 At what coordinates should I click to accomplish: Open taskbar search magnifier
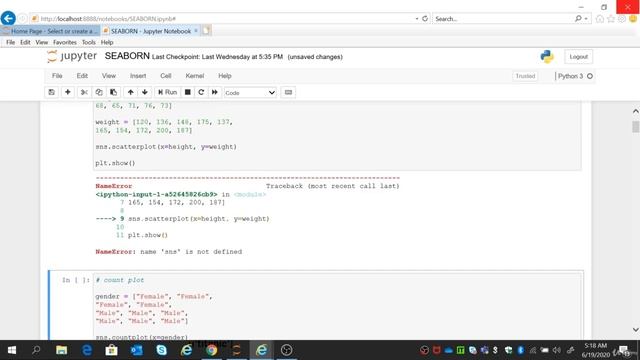[36, 350]
